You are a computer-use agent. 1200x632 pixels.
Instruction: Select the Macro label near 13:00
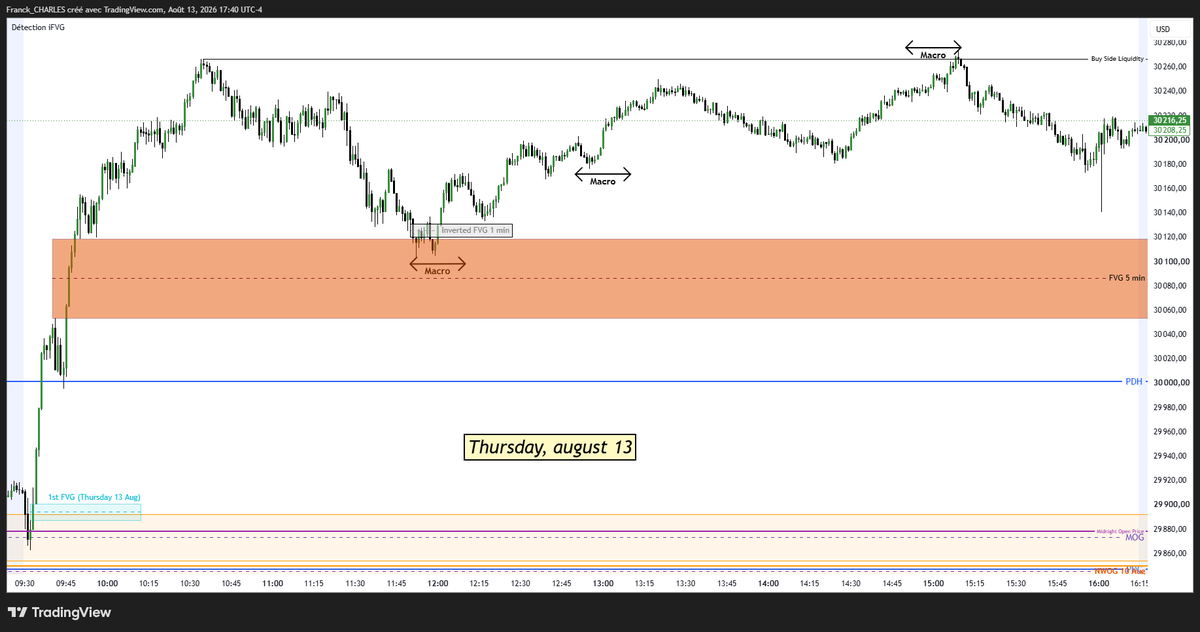603,182
